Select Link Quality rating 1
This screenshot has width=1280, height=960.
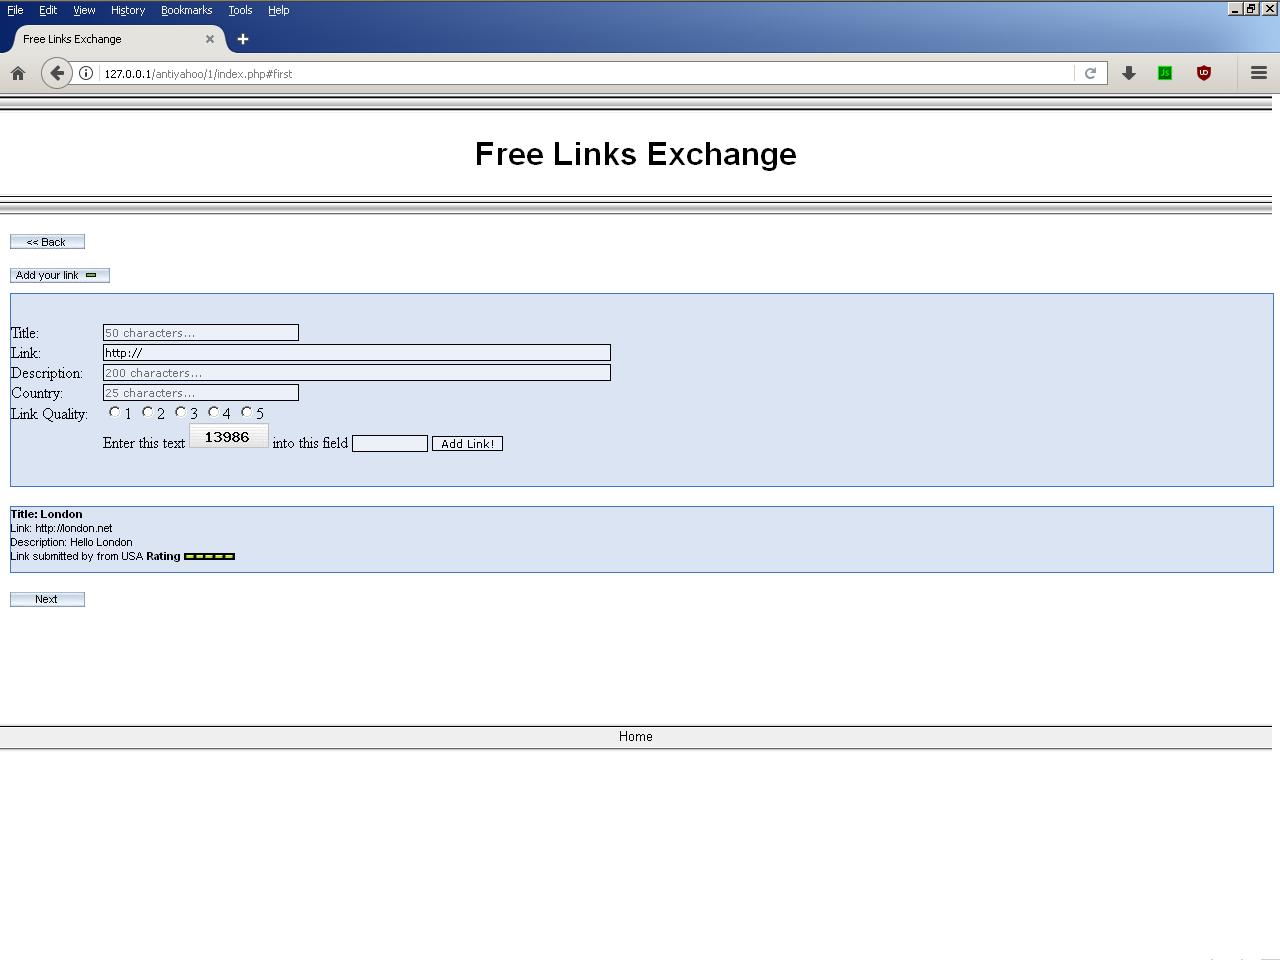tap(115, 412)
